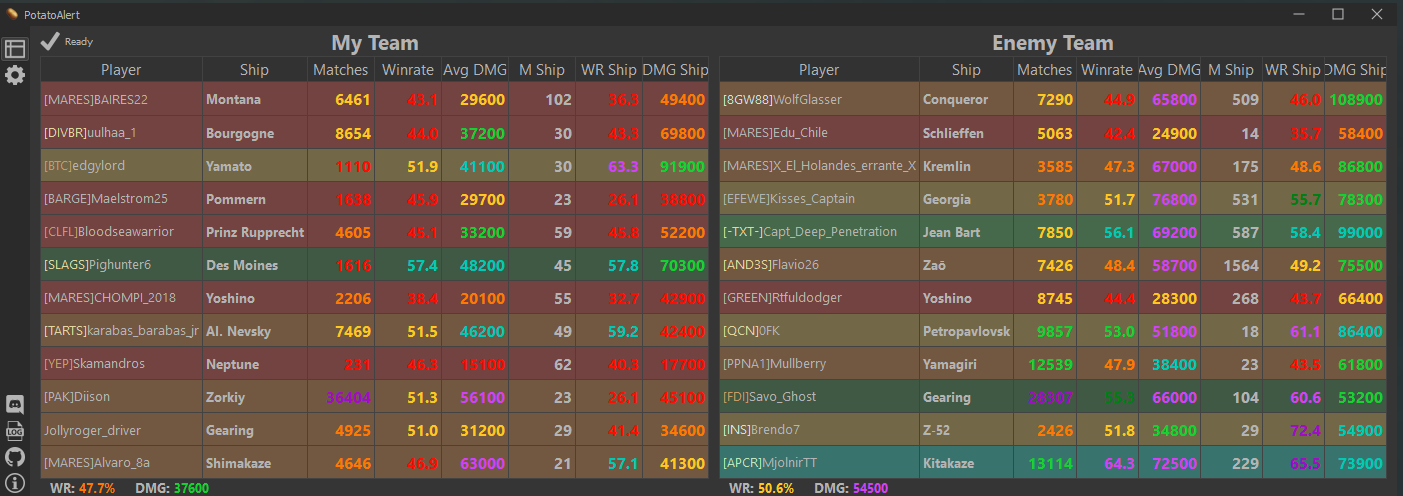Viewport: 1403px width, 496px height.
Task: Select [SLAGS]Pighunter6 in My Team
Action: point(97,265)
